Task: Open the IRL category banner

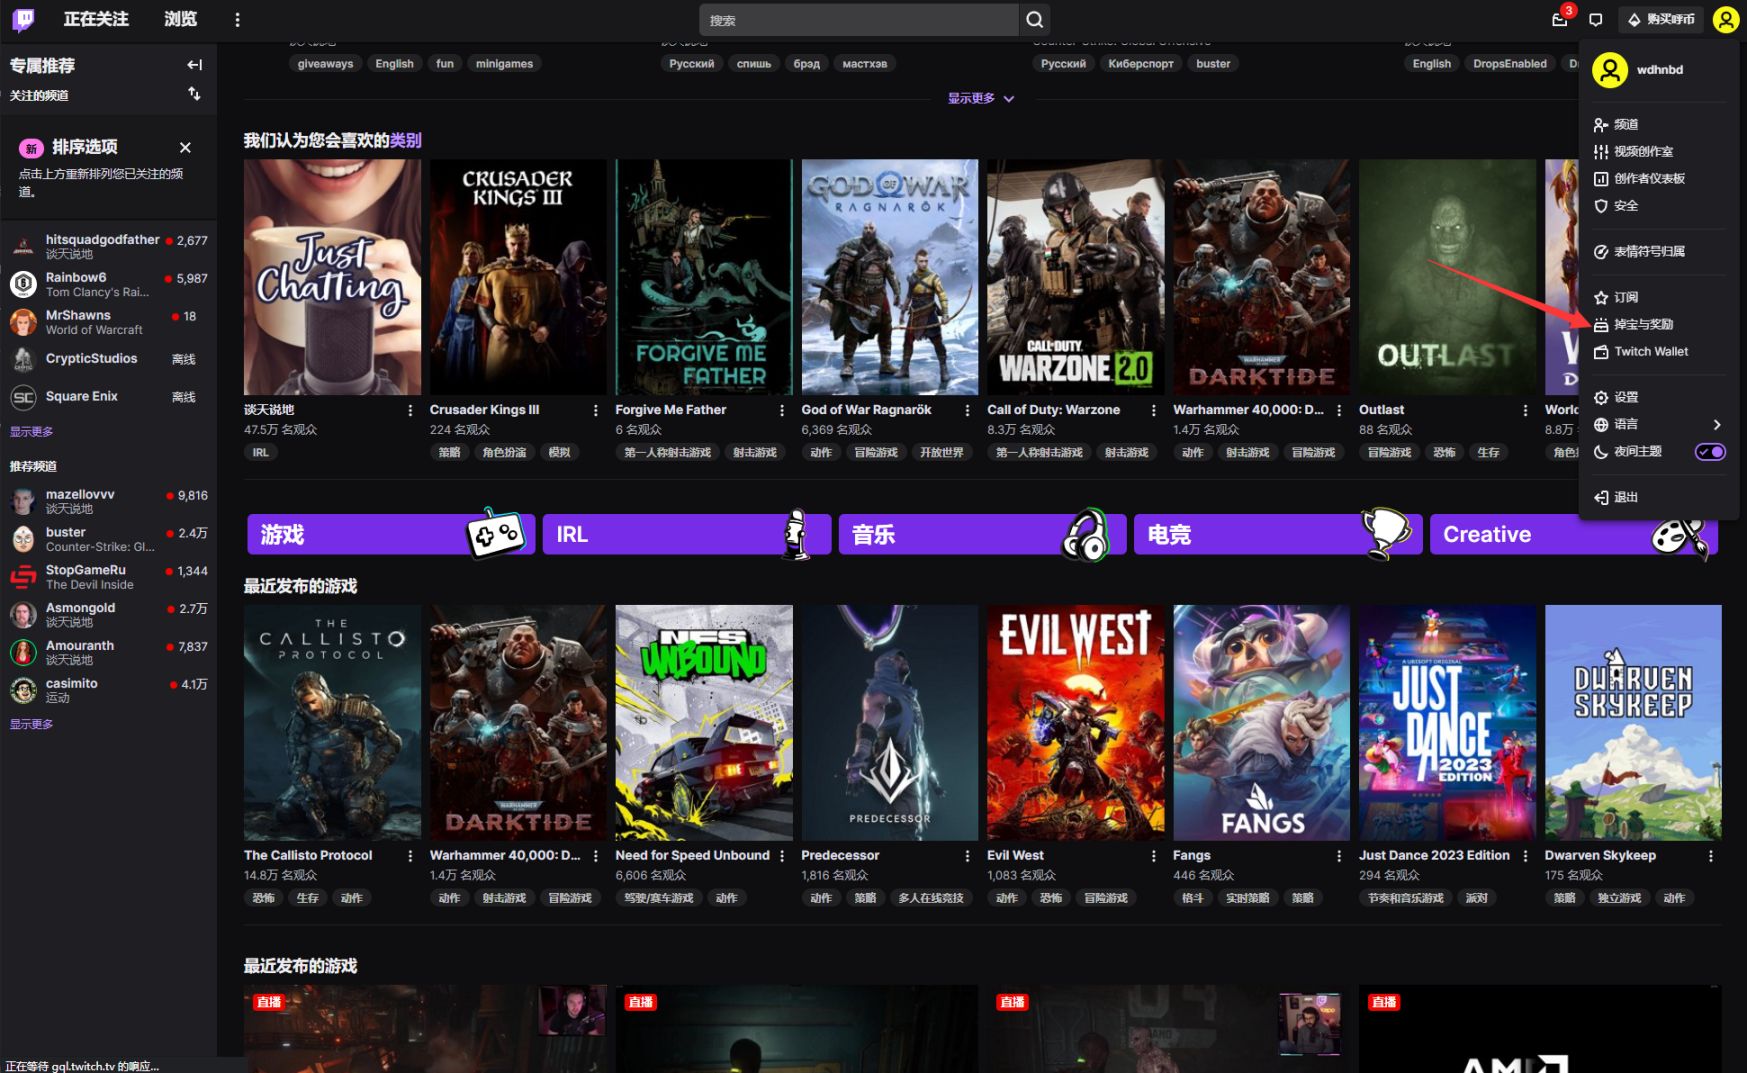Action: 686,535
